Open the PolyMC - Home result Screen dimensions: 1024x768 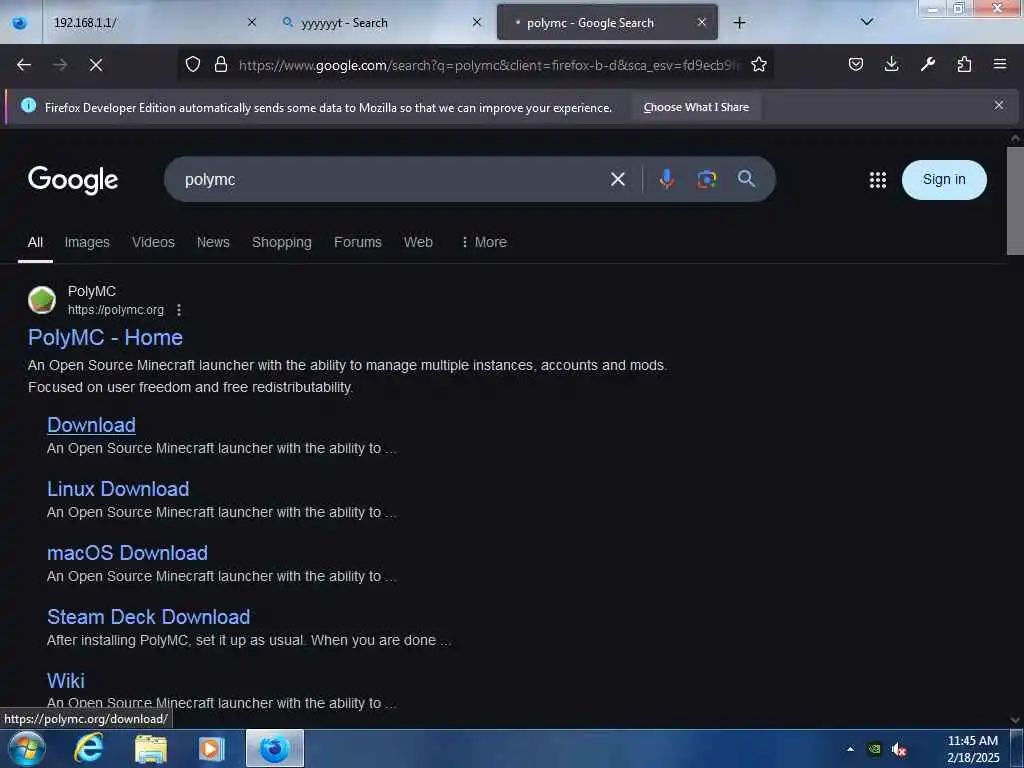click(x=105, y=338)
